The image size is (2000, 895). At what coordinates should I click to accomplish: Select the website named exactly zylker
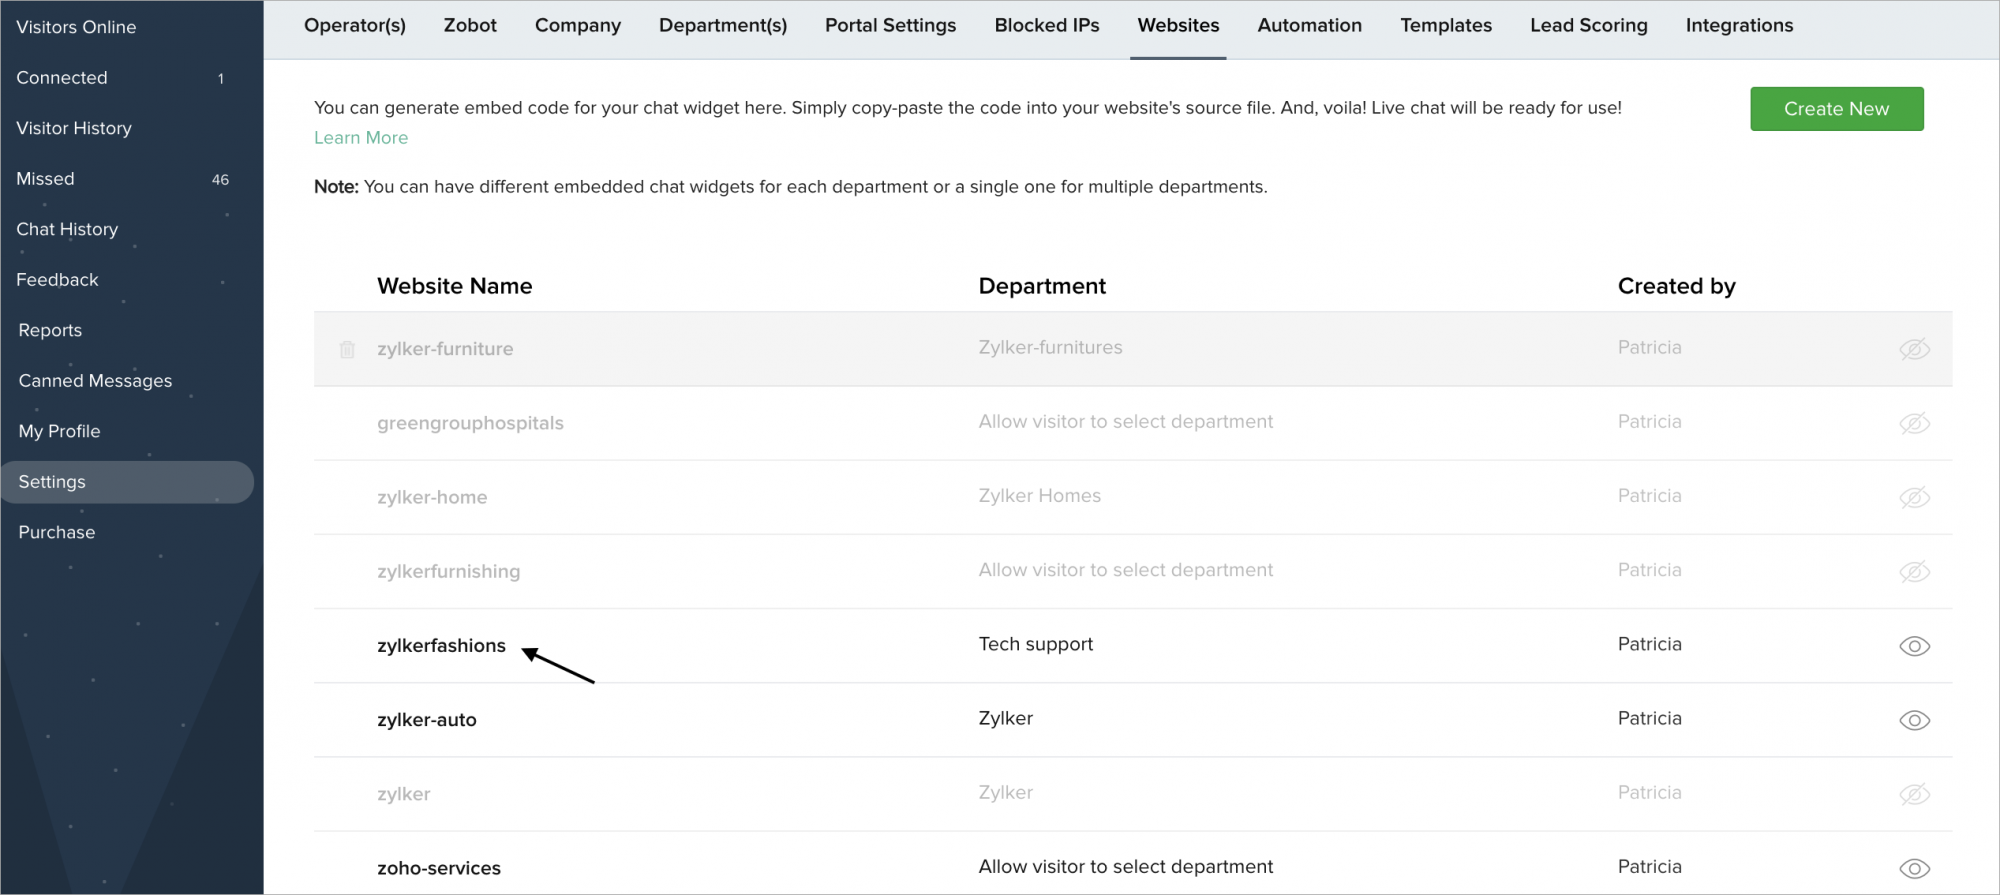click(x=404, y=794)
